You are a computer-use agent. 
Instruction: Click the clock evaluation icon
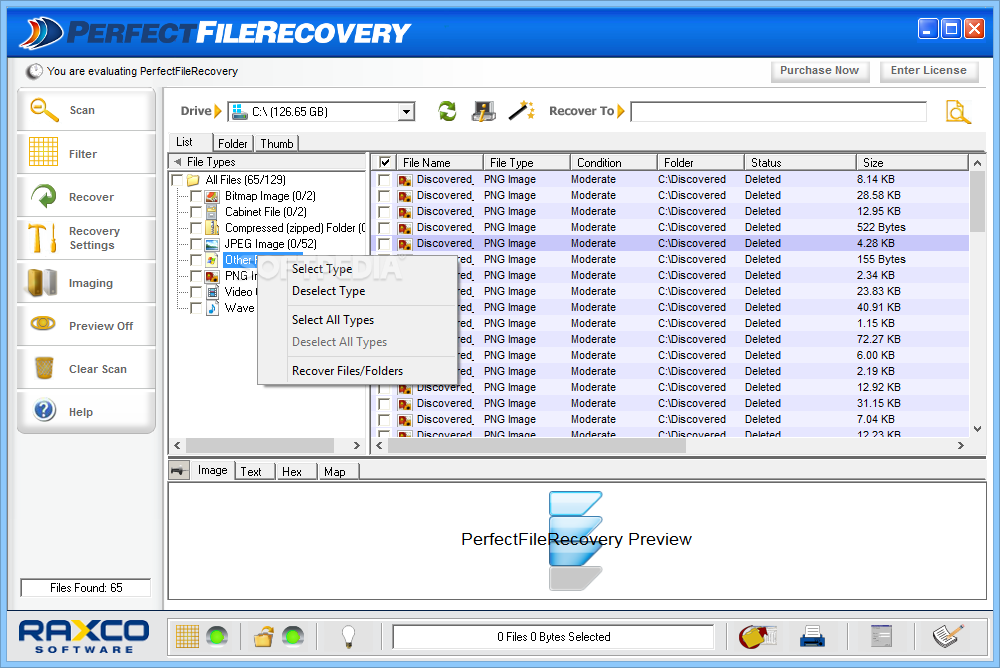click(34, 71)
